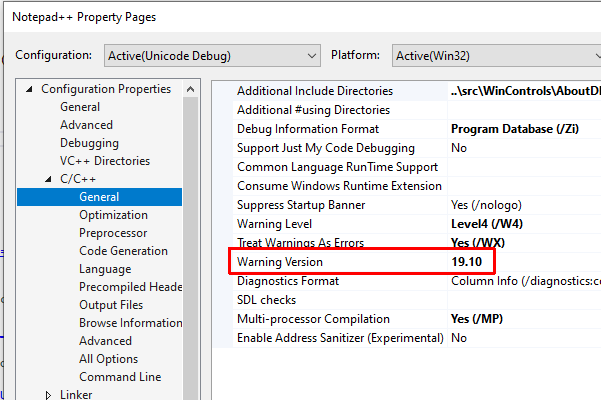Select Enable Address Sanitizer property
The height and width of the screenshot is (400, 601).
tap(340, 338)
